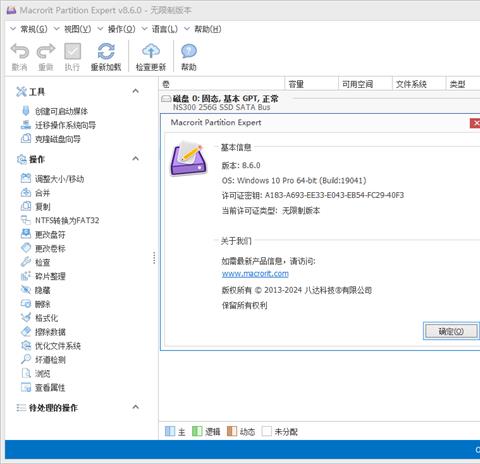Click the Volume (卷) column header
The image size is (480, 464).
pos(222,84)
